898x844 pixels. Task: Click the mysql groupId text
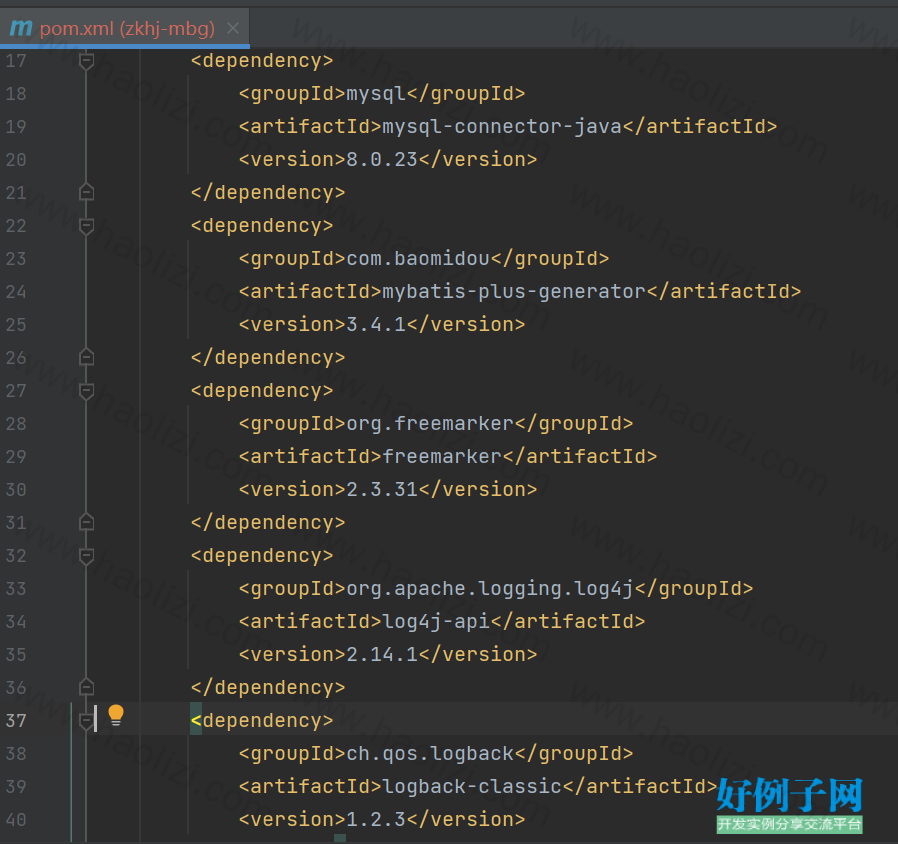pyautogui.click(x=376, y=93)
